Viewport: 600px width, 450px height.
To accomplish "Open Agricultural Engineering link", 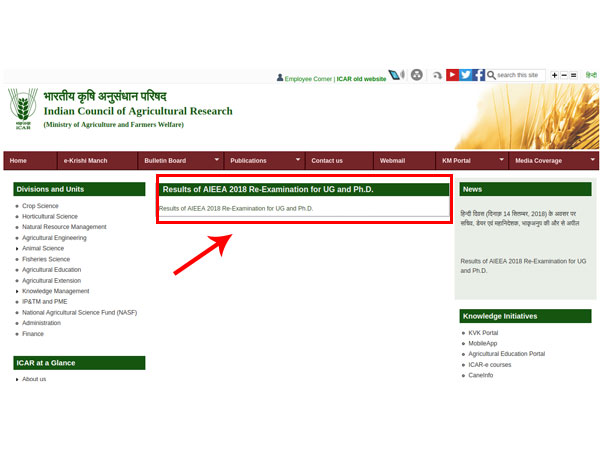I will click(x=54, y=238).
